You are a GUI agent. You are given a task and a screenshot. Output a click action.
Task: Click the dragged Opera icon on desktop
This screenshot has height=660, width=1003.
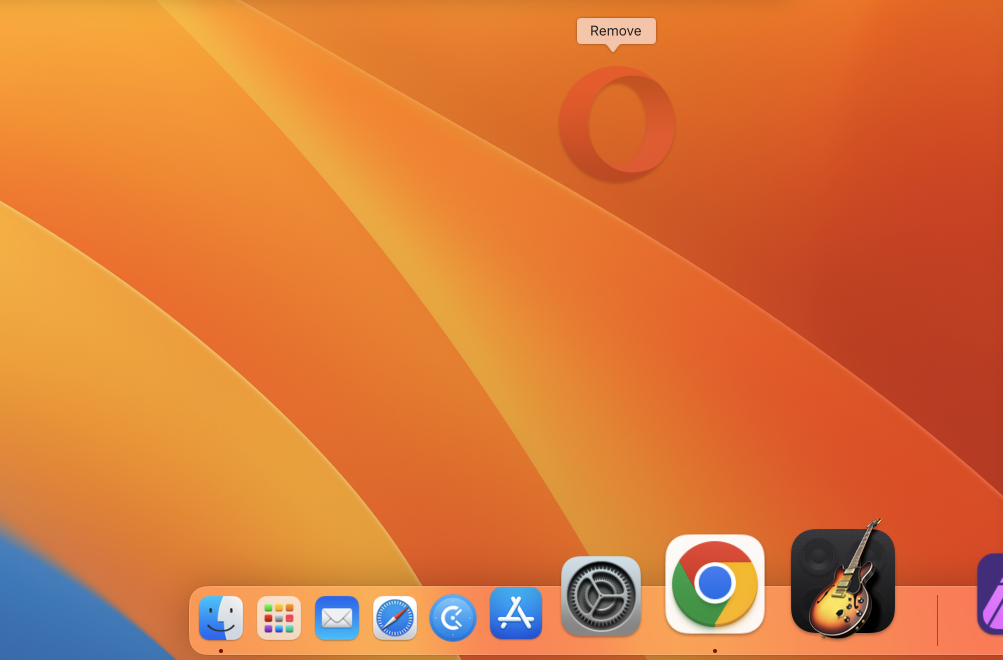click(x=617, y=124)
